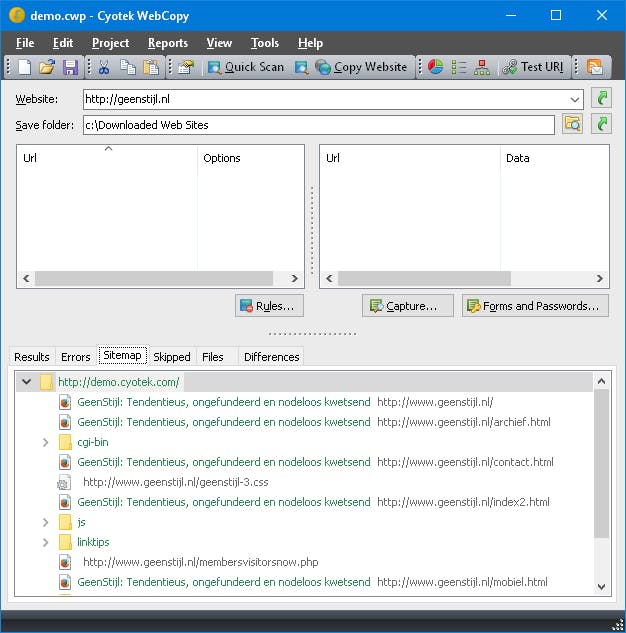Click the Copy icon in toolbar
This screenshot has height=633, width=626.
[128, 67]
